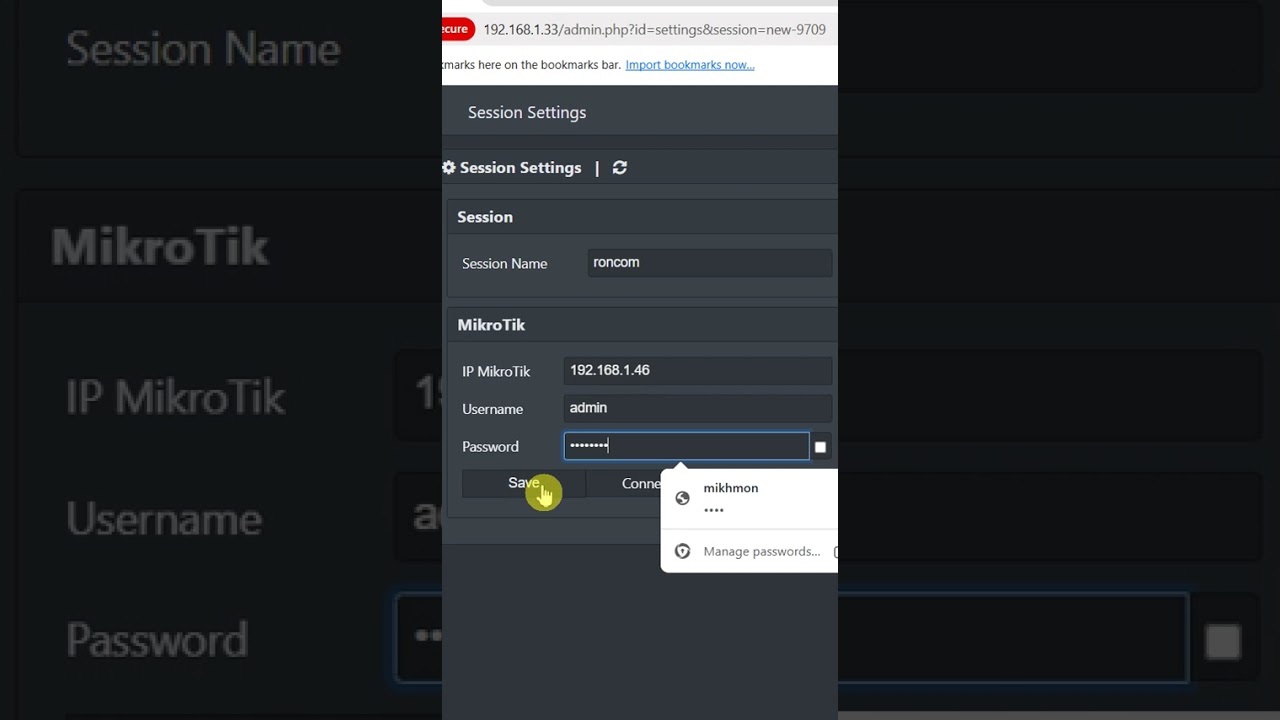Click the gear icon in Session Settings header
Viewport: 1280px width, 720px height.
point(449,168)
